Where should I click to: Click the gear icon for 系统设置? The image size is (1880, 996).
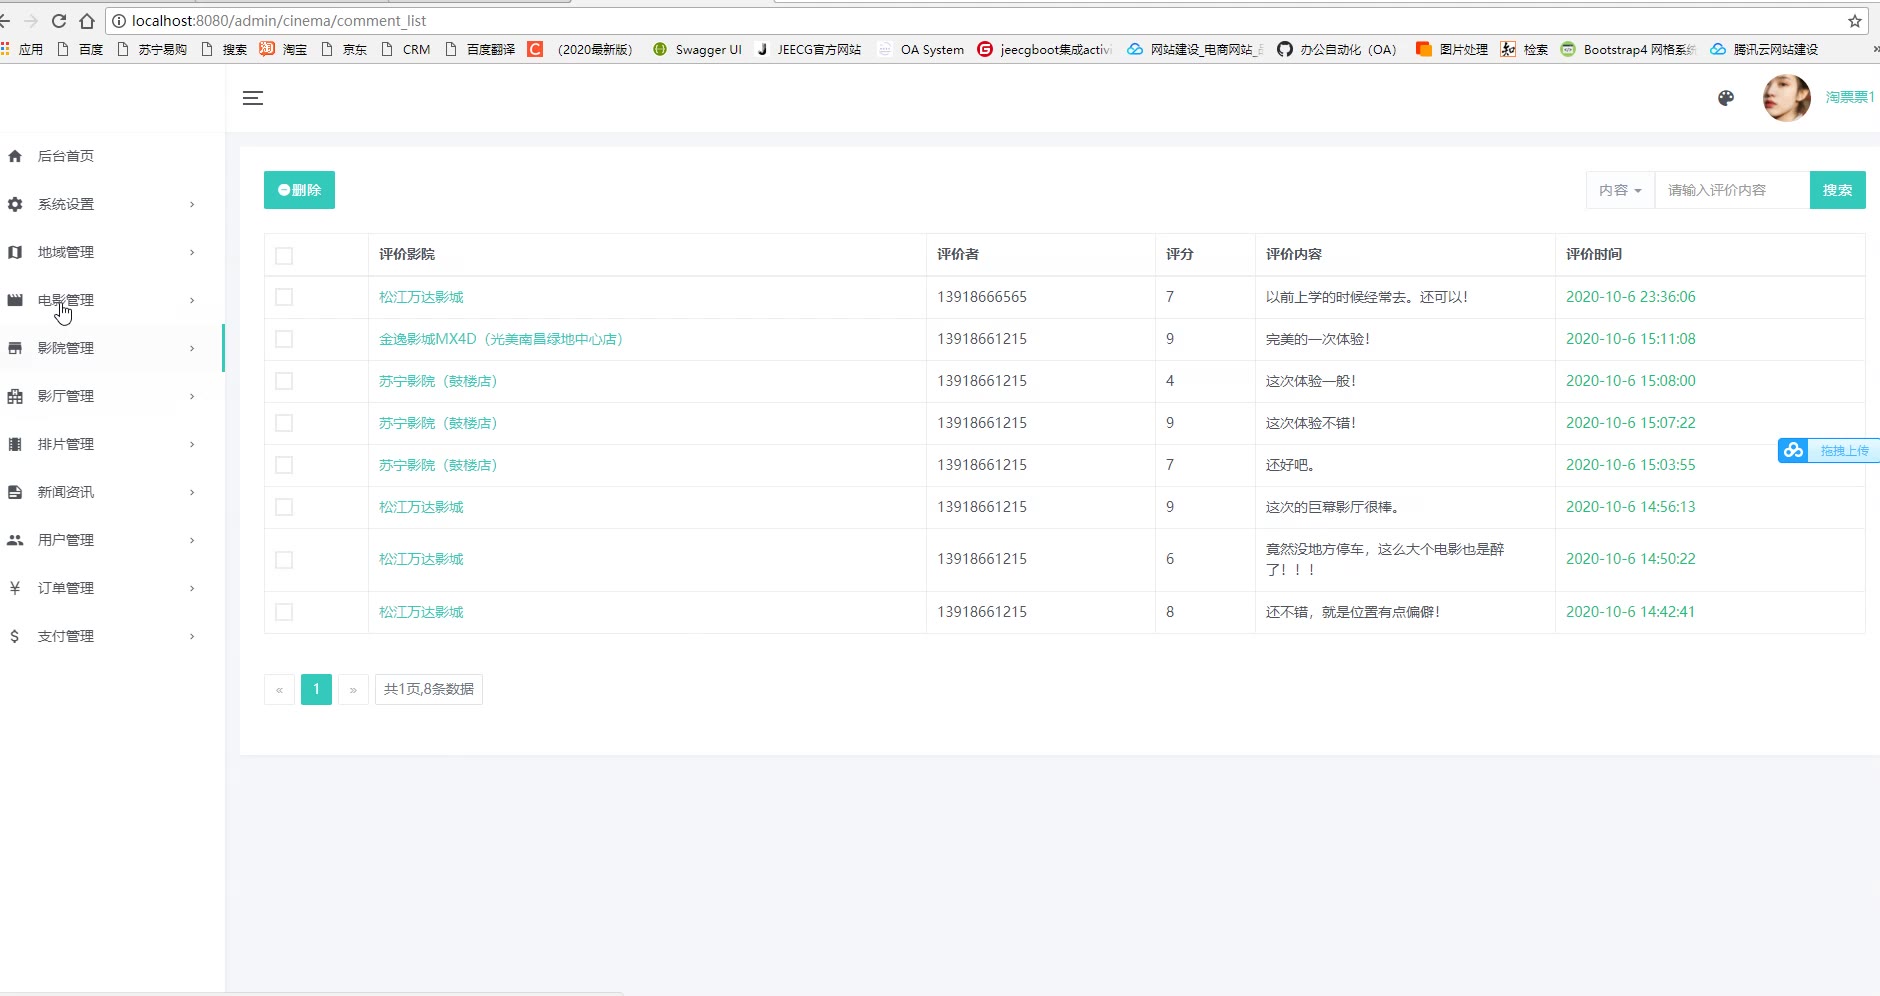(x=15, y=204)
